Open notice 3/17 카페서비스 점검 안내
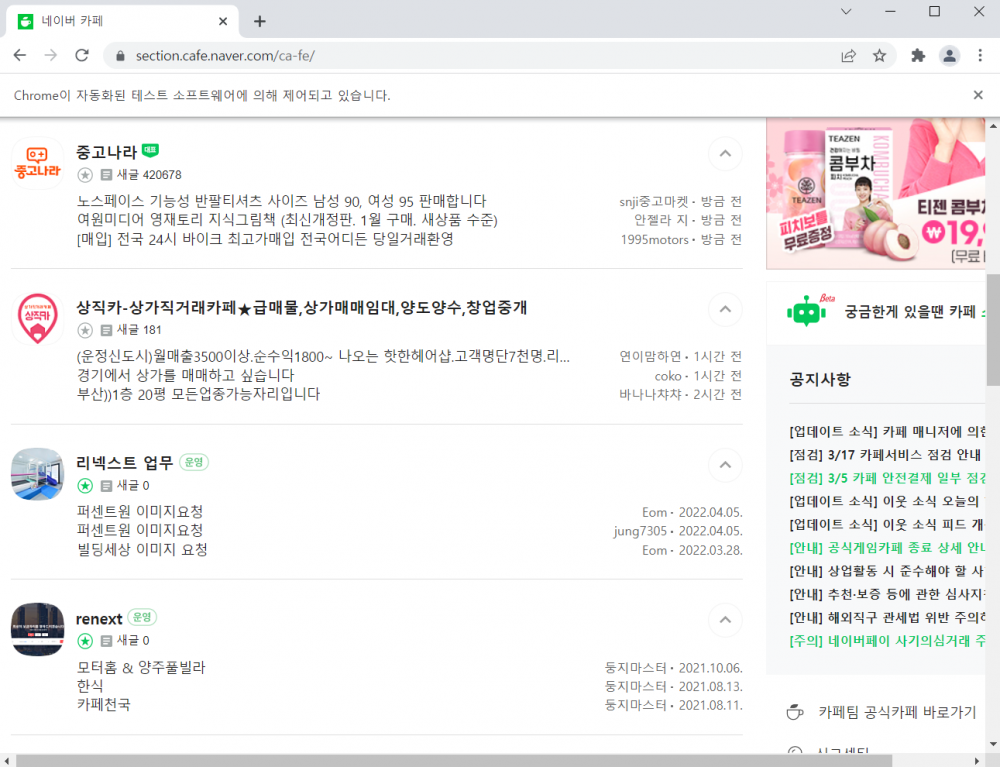 pyautogui.click(x=885, y=455)
